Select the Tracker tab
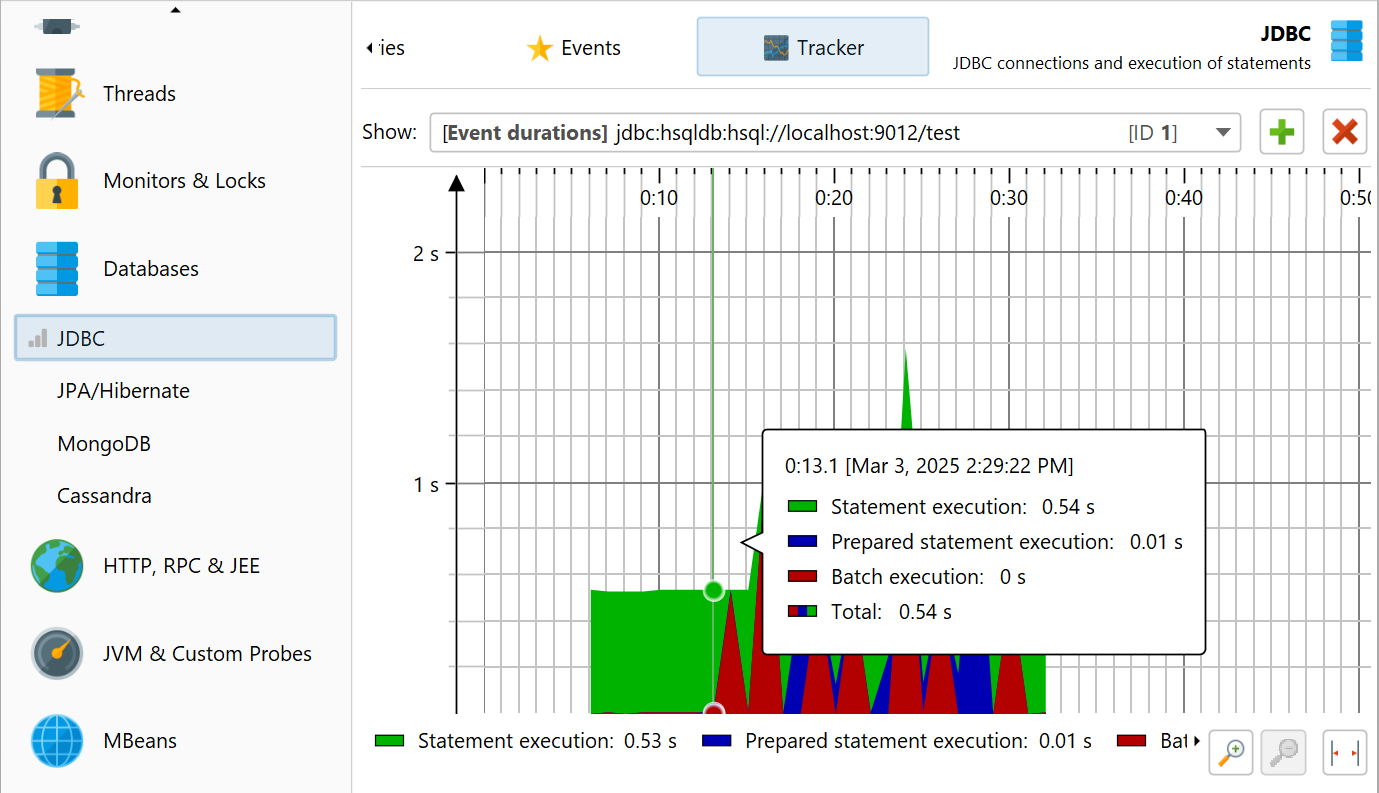This screenshot has width=1379, height=793. tap(812, 47)
